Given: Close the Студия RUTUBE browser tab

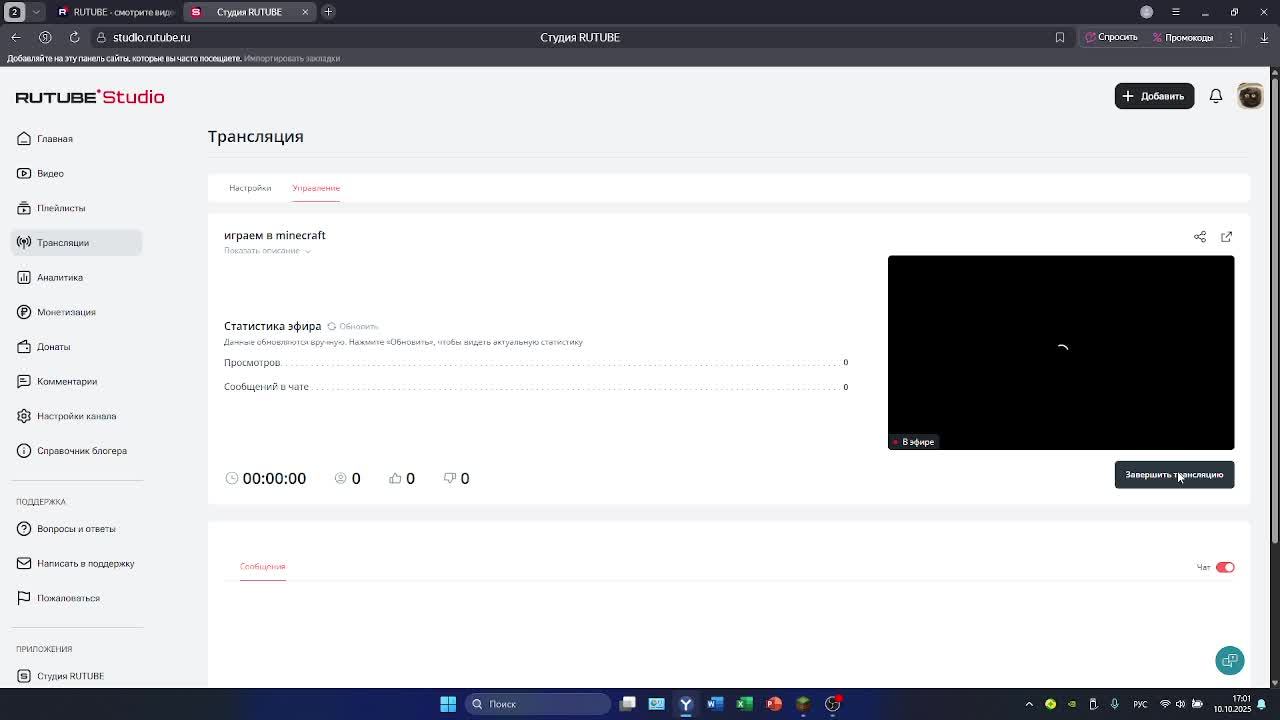Looking at the screenshot, I should click(x=305, y=12).
